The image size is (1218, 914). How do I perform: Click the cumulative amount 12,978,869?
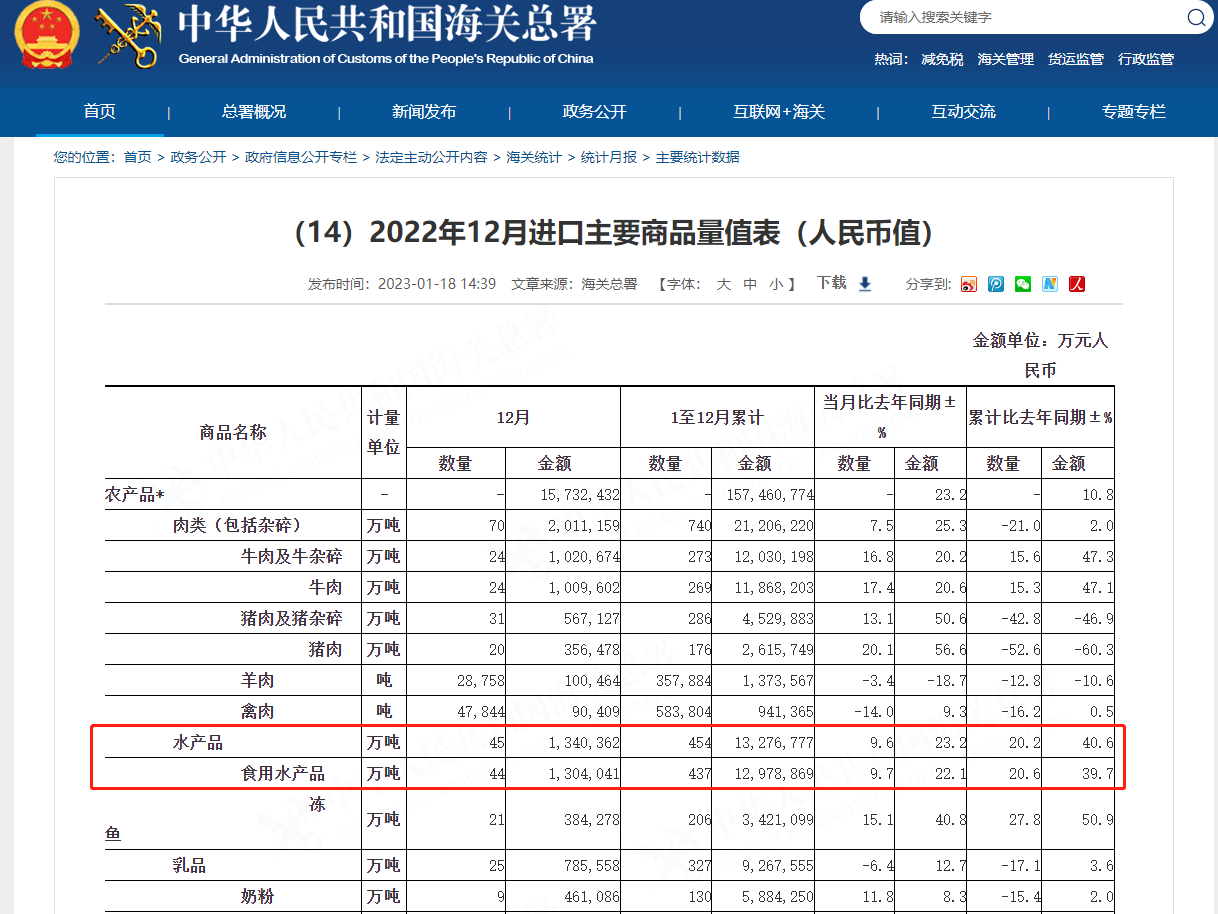(x=774, y=773)
